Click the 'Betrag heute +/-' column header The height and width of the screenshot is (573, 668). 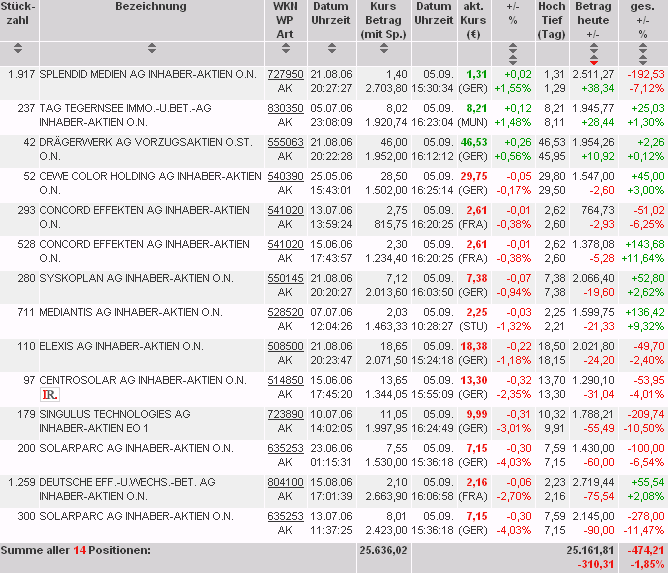click(x=593, y=20)
